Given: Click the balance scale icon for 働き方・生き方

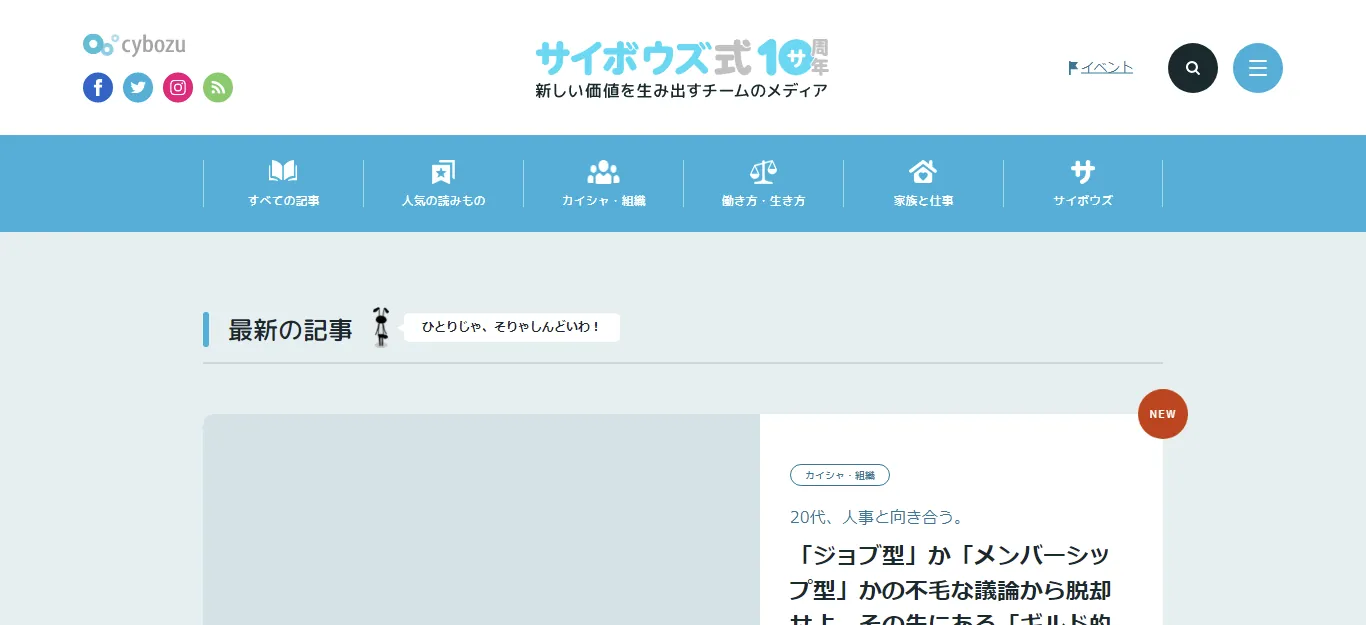Looking at the screenshot, I should pos(763,172).
